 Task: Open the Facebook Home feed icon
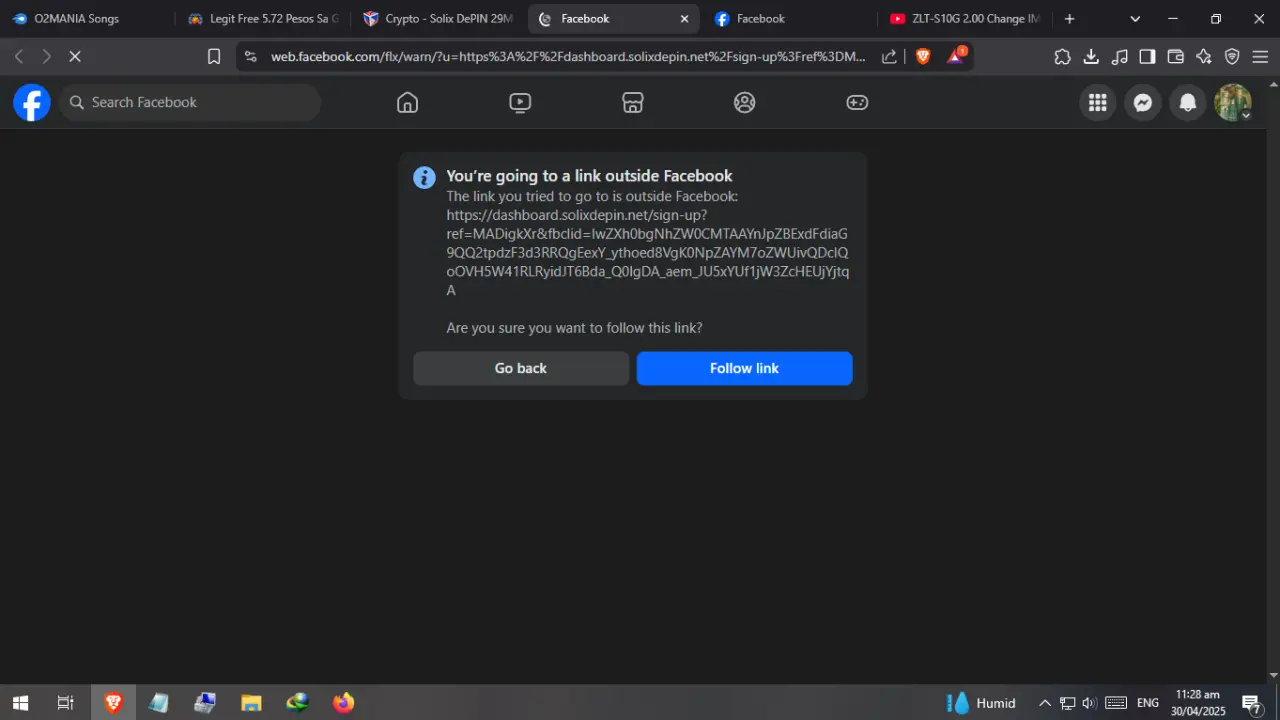tap(407, 102)
